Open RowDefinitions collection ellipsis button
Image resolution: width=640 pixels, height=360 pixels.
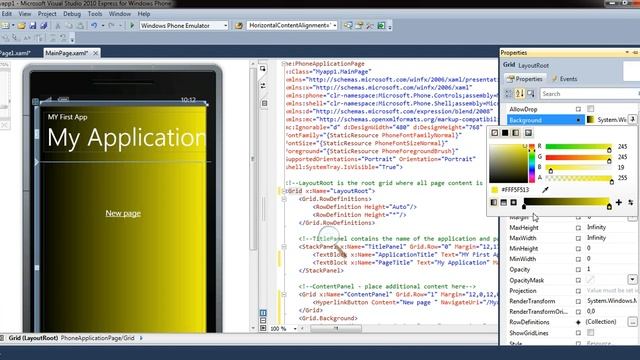point(632,322)
